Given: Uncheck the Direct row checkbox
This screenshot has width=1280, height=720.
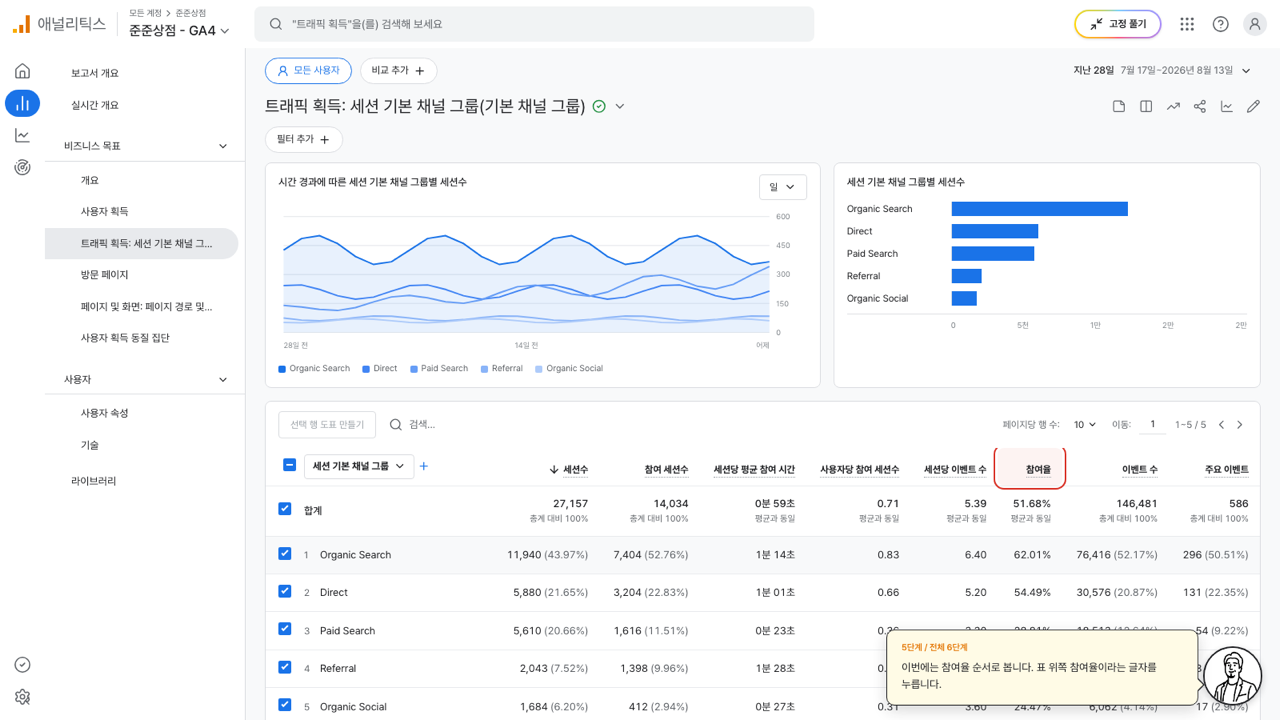Looking at the screenshot, I should pos(285,592).
